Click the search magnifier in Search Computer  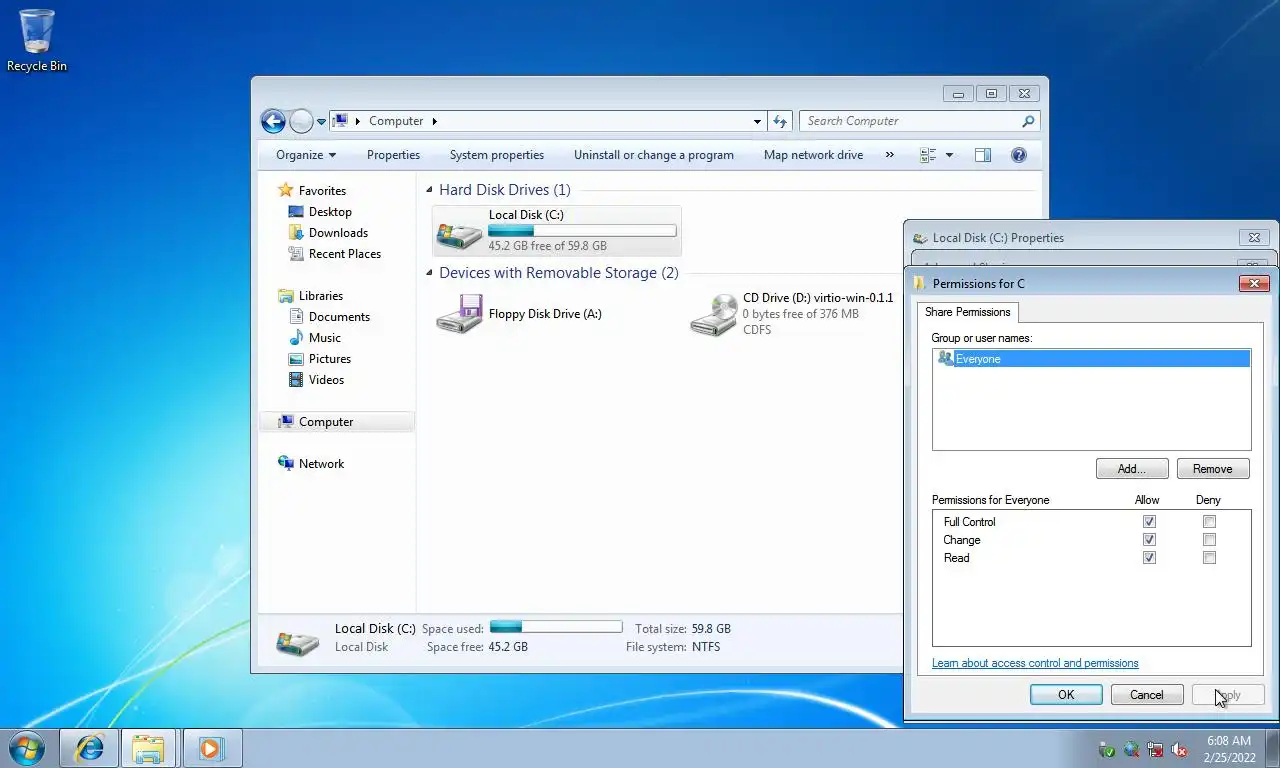point(1028,121)
